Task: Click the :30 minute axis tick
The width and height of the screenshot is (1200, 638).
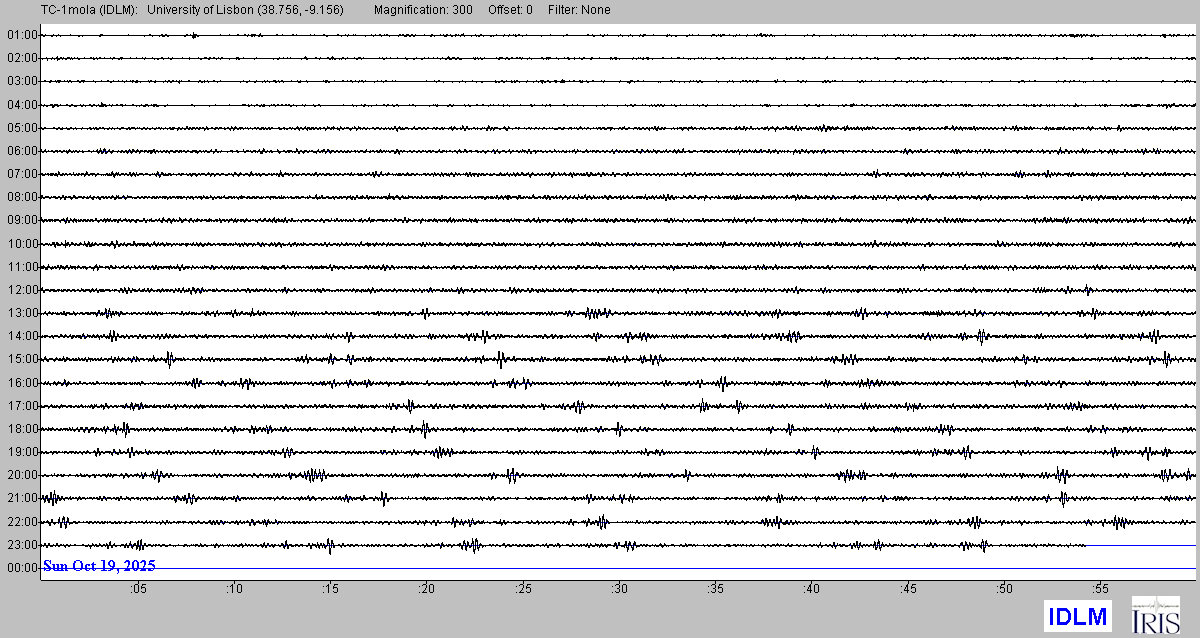Action: point(619,590)
